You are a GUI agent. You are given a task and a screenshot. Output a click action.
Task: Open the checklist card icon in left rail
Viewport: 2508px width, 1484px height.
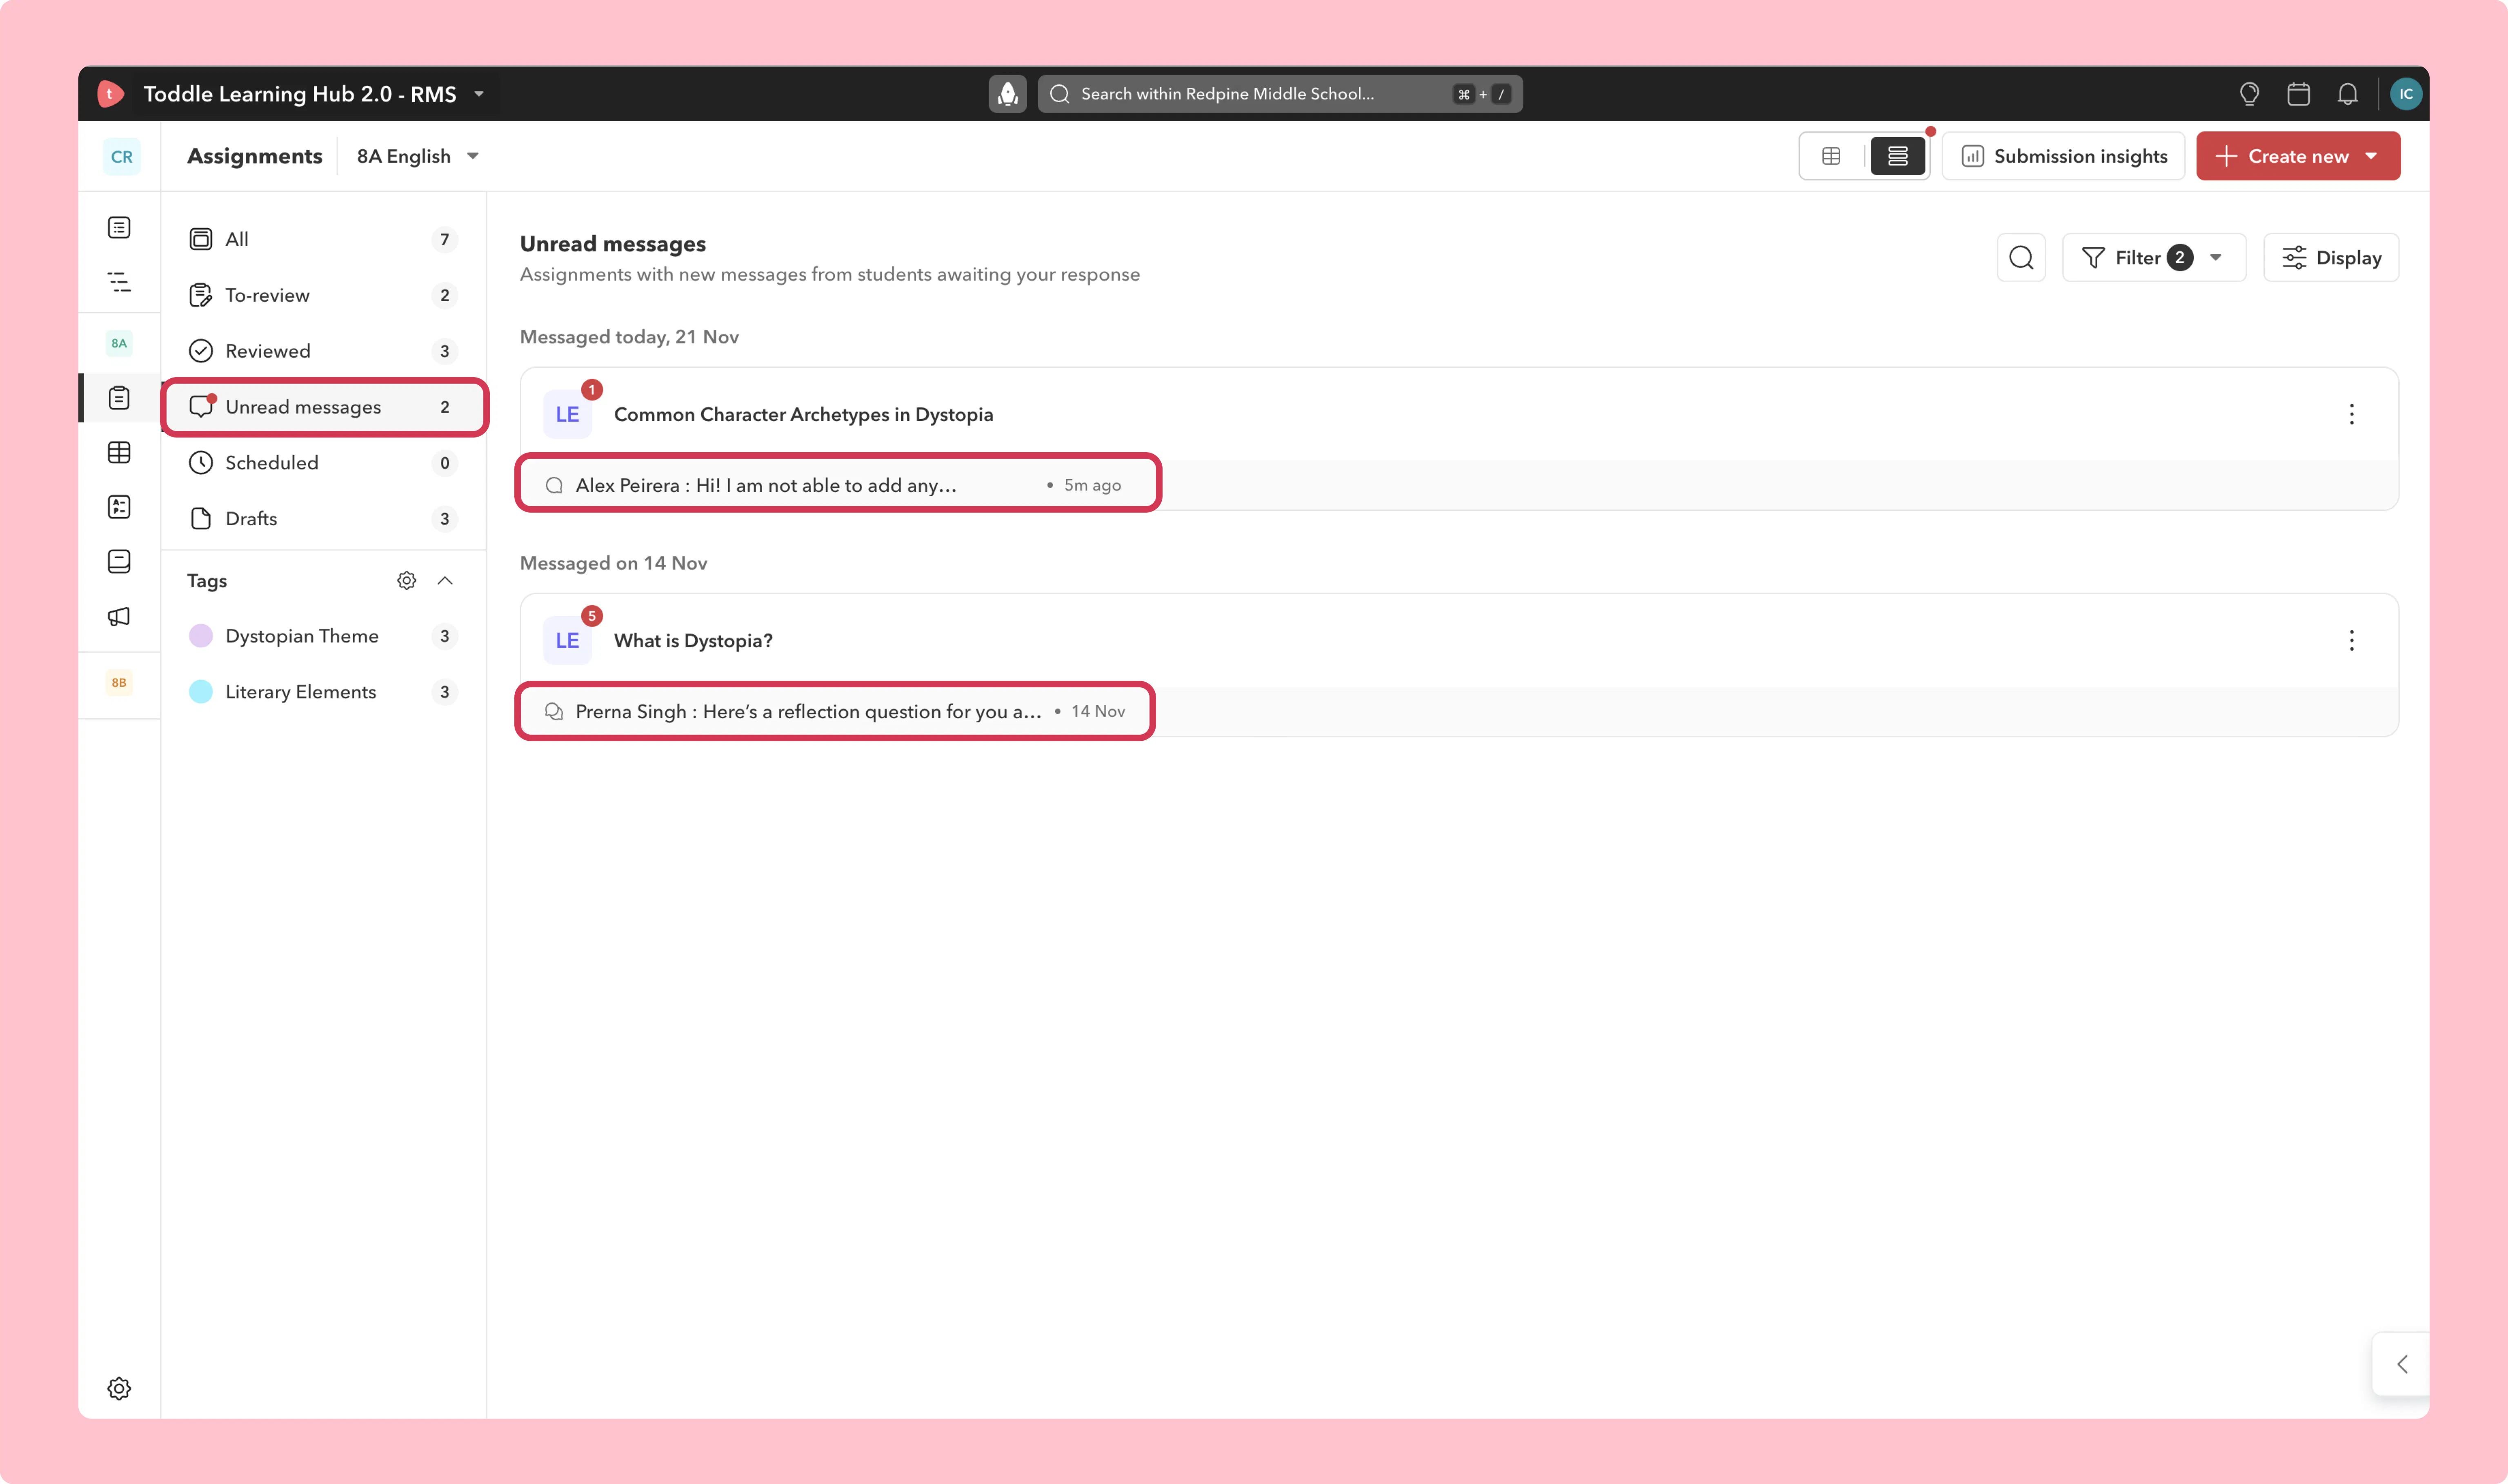pyautogui.click(x=119, y=507)
